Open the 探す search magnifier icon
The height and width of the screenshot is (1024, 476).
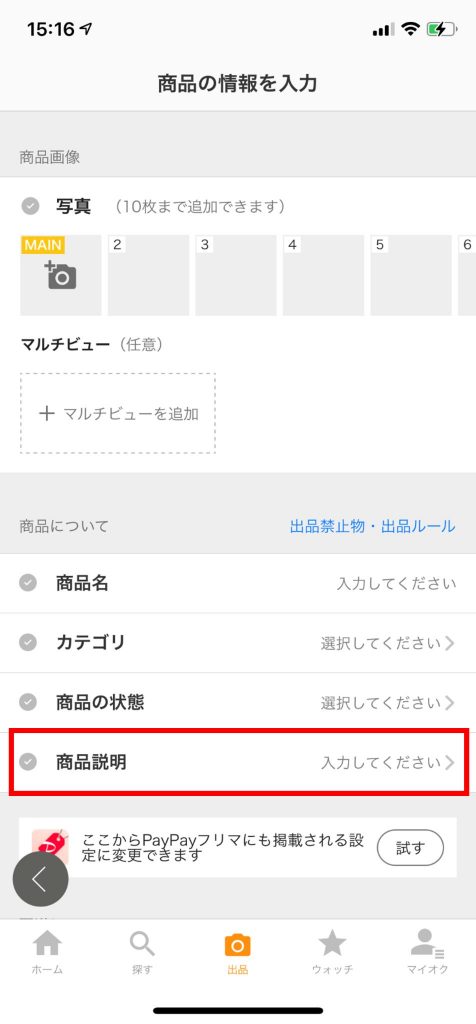point(142,944)
